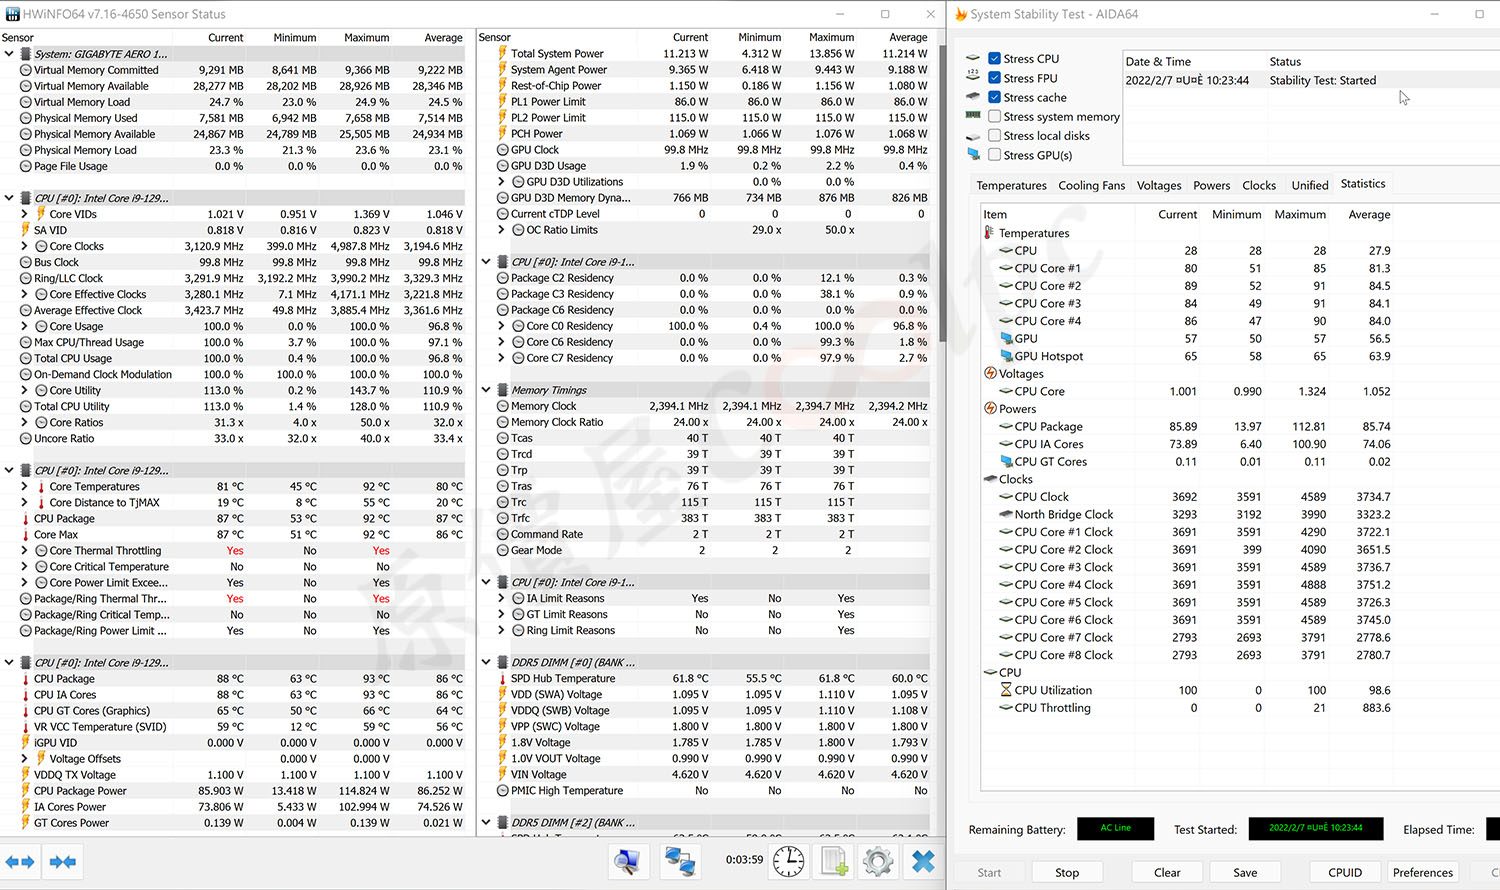
Task: Click the hourglass icon beside CPU Utilization
Action: pos(1006,690)
